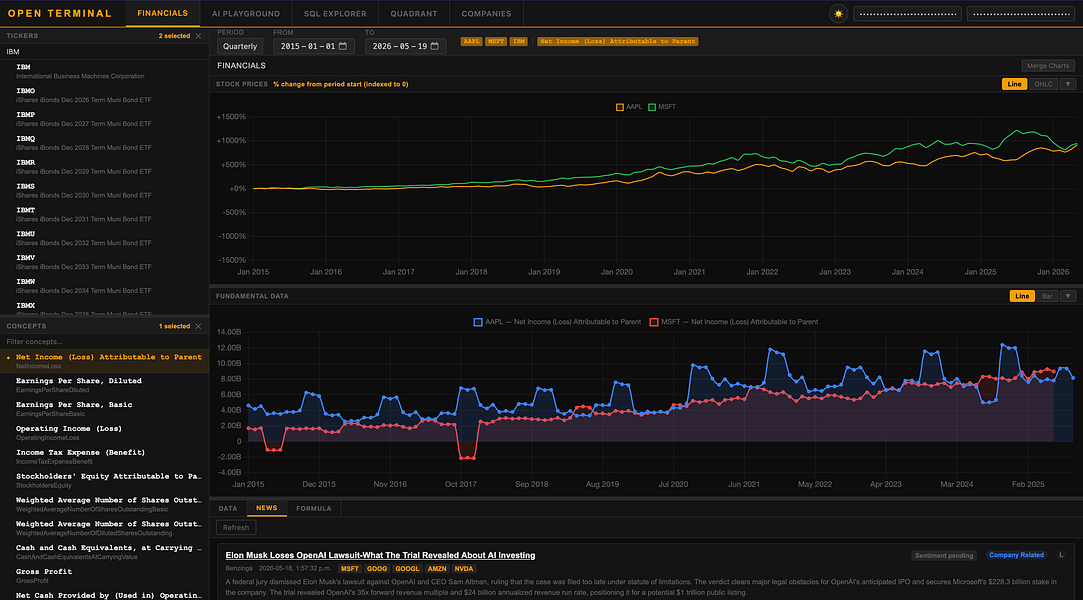Click the Merge Charts button

click(1048, 66)
